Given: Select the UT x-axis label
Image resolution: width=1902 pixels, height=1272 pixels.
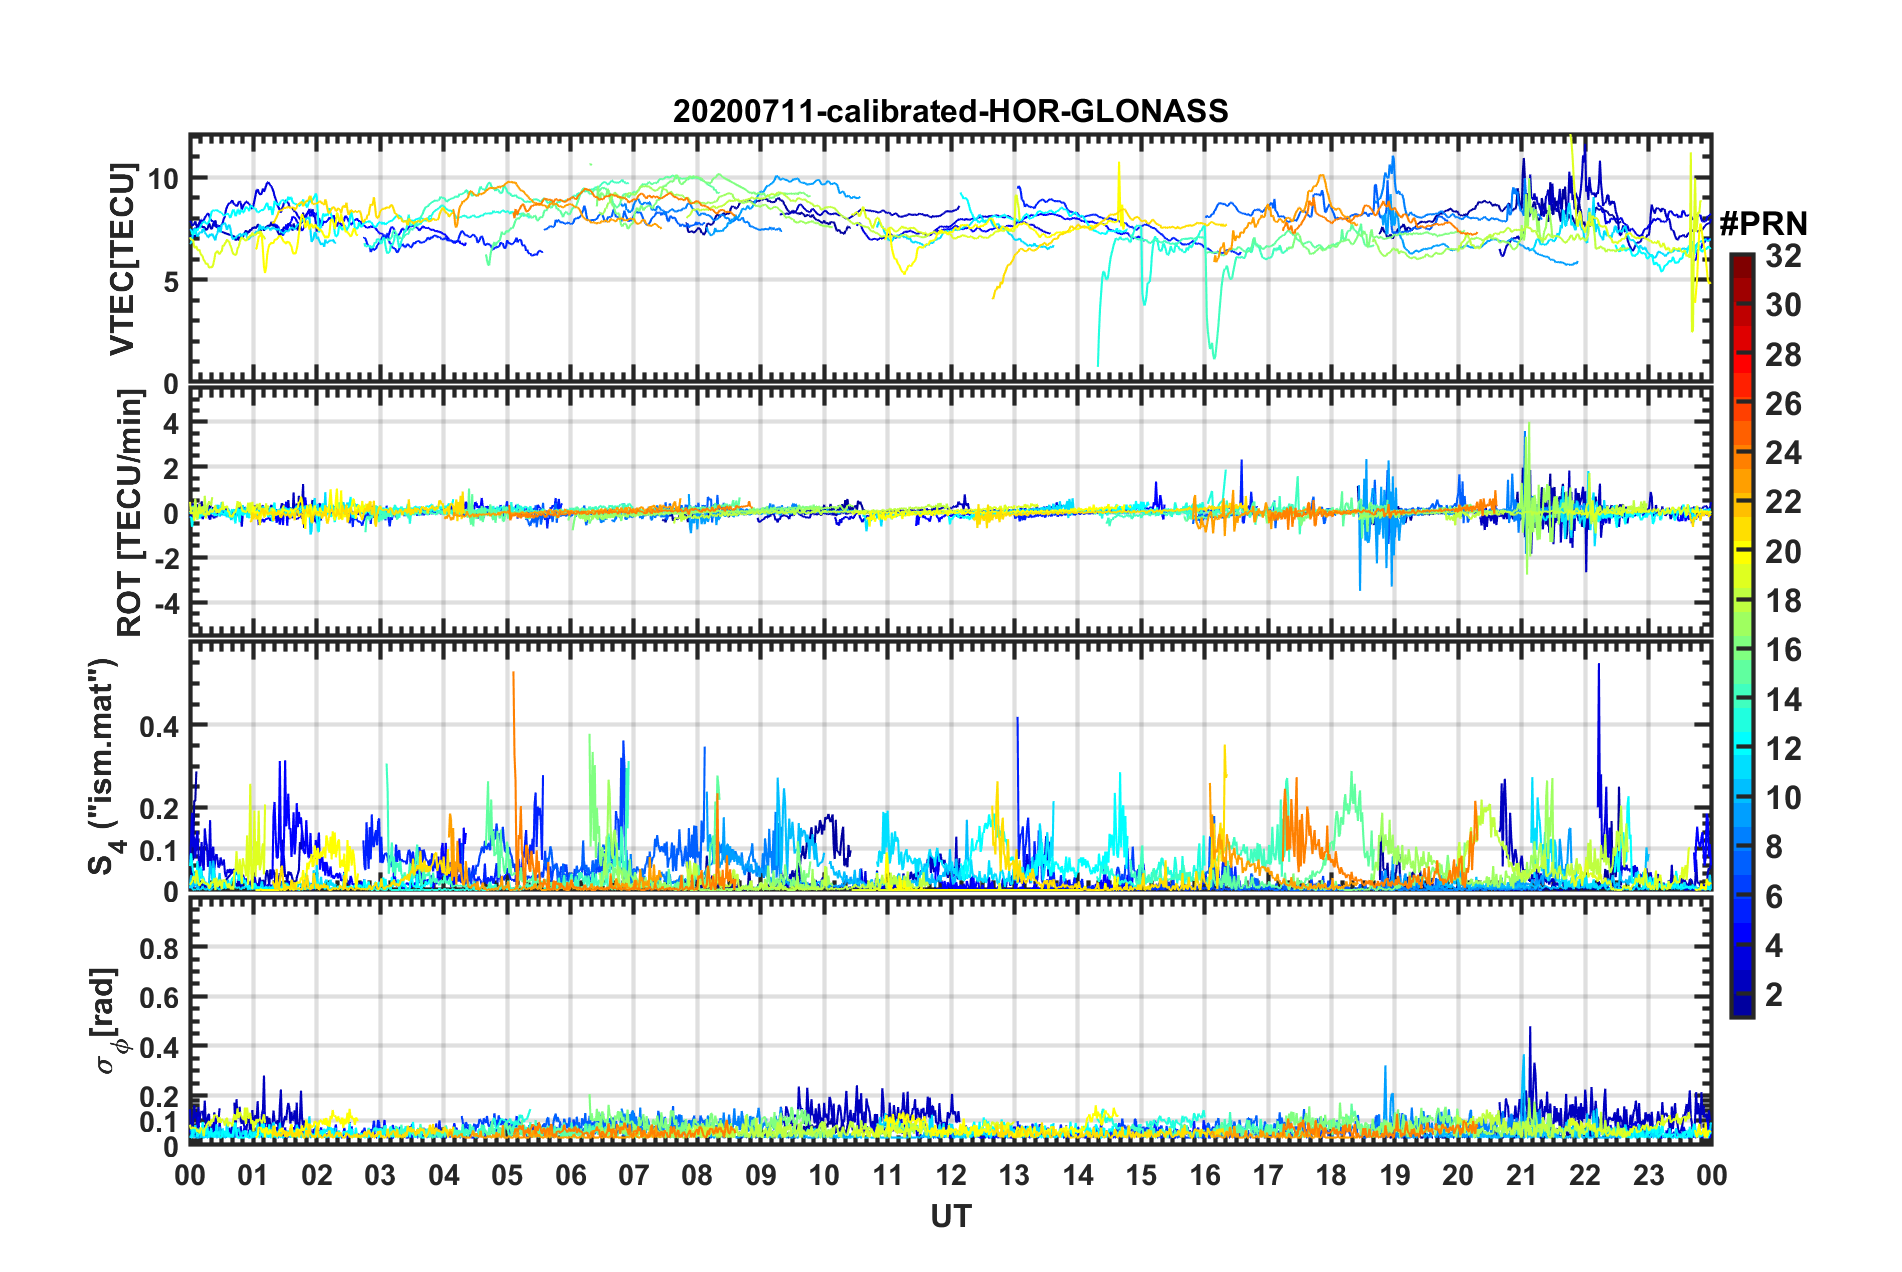Looking at the screenshot, I should click(951, 1216).
